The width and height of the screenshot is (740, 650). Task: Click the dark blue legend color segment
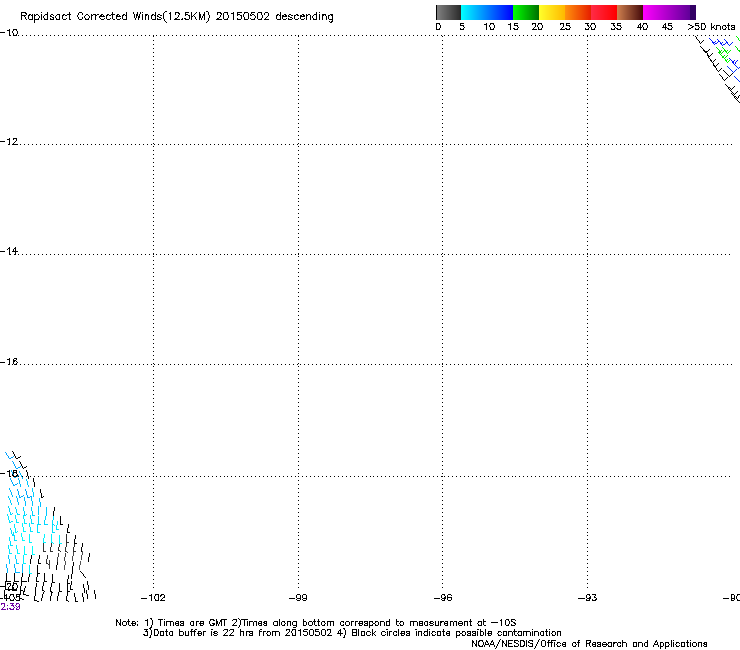(500, 12)
